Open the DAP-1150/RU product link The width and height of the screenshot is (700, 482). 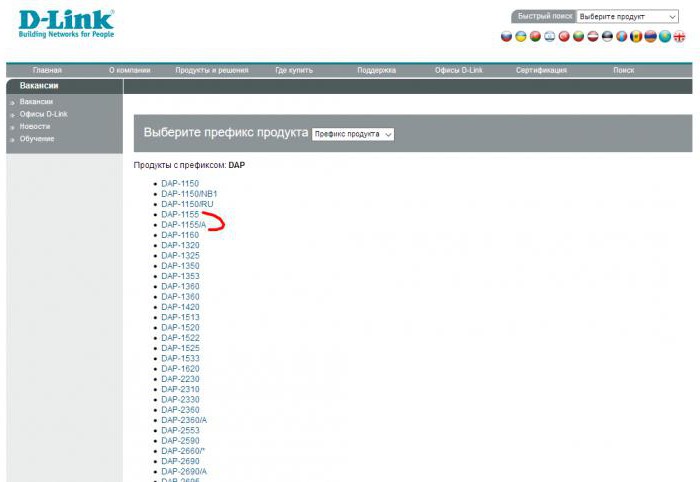point(187,204)
